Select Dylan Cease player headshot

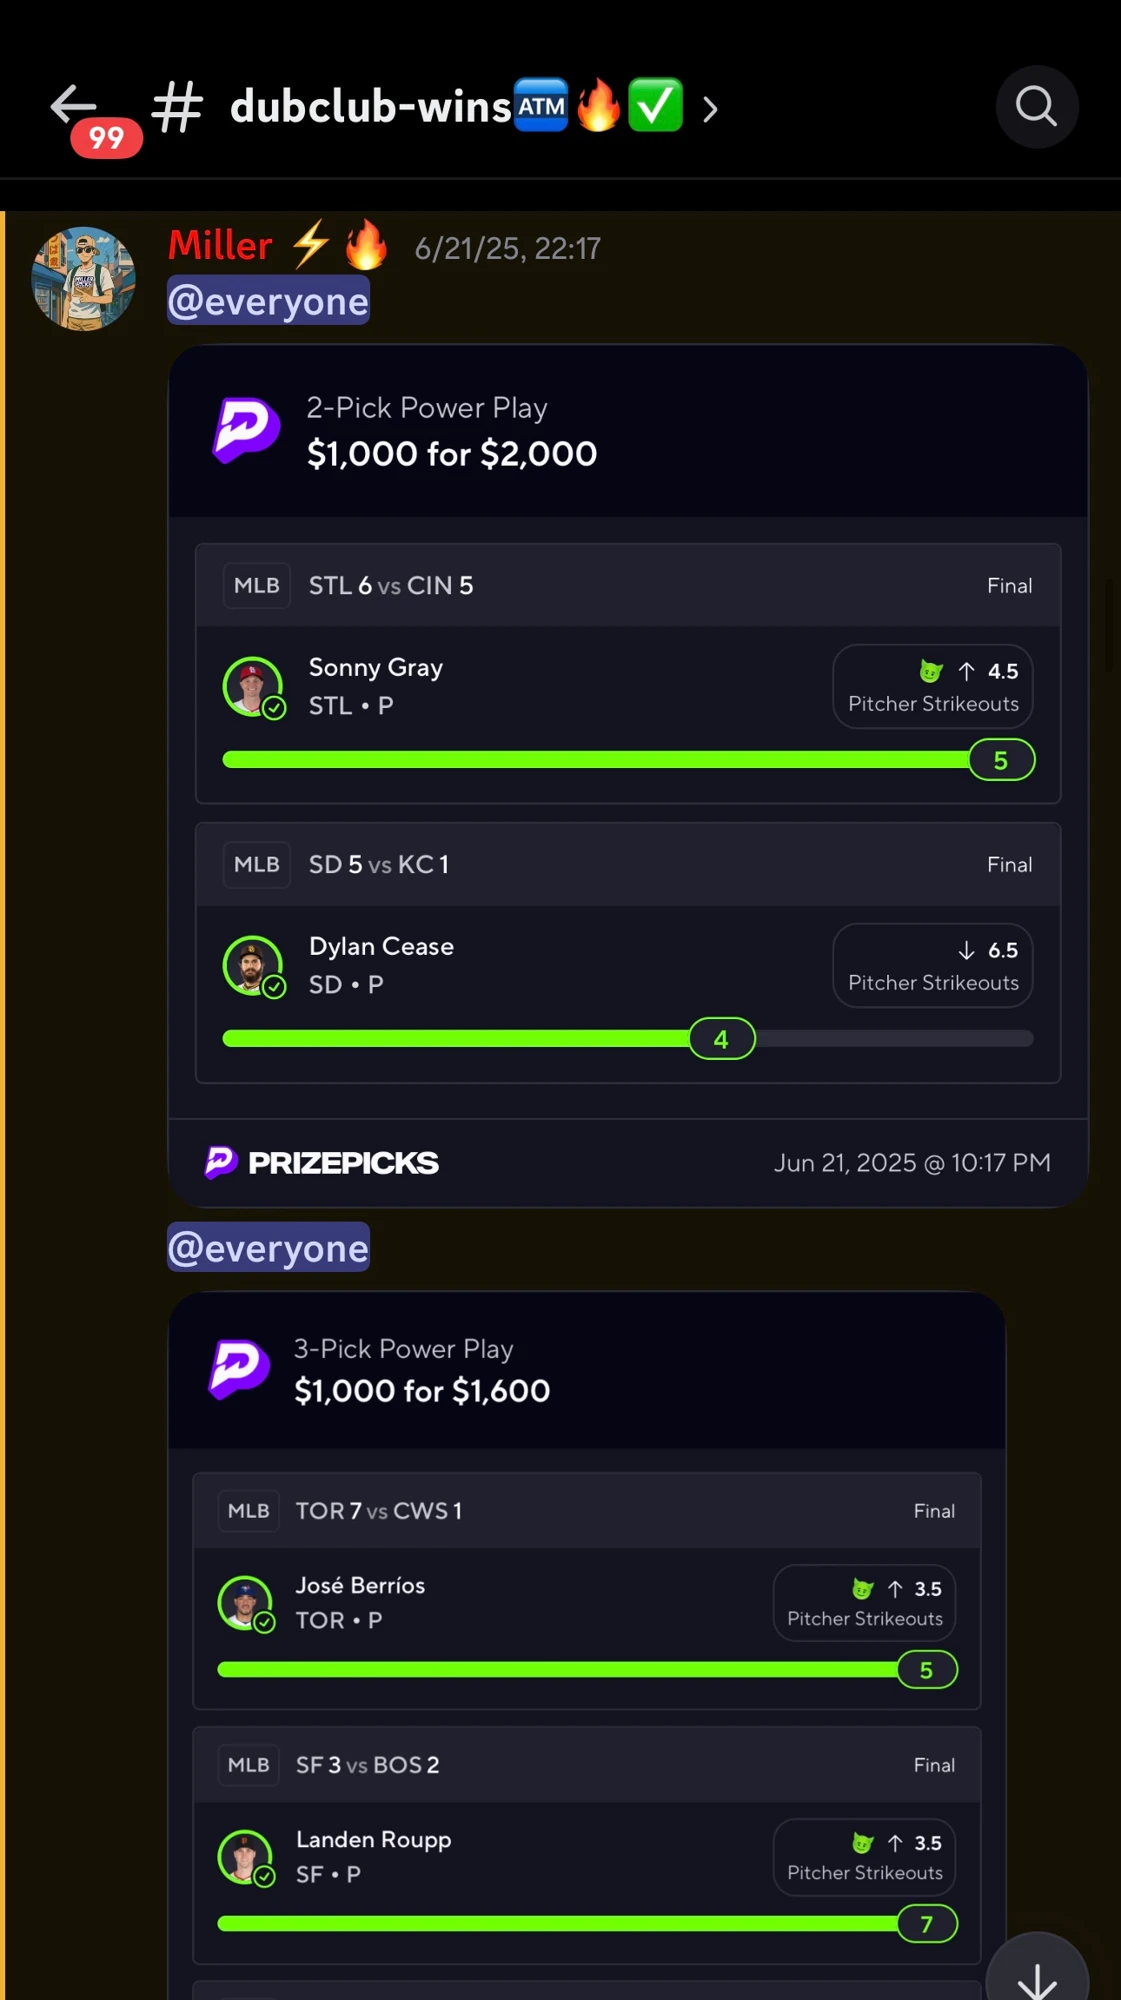tap(253, 966)
